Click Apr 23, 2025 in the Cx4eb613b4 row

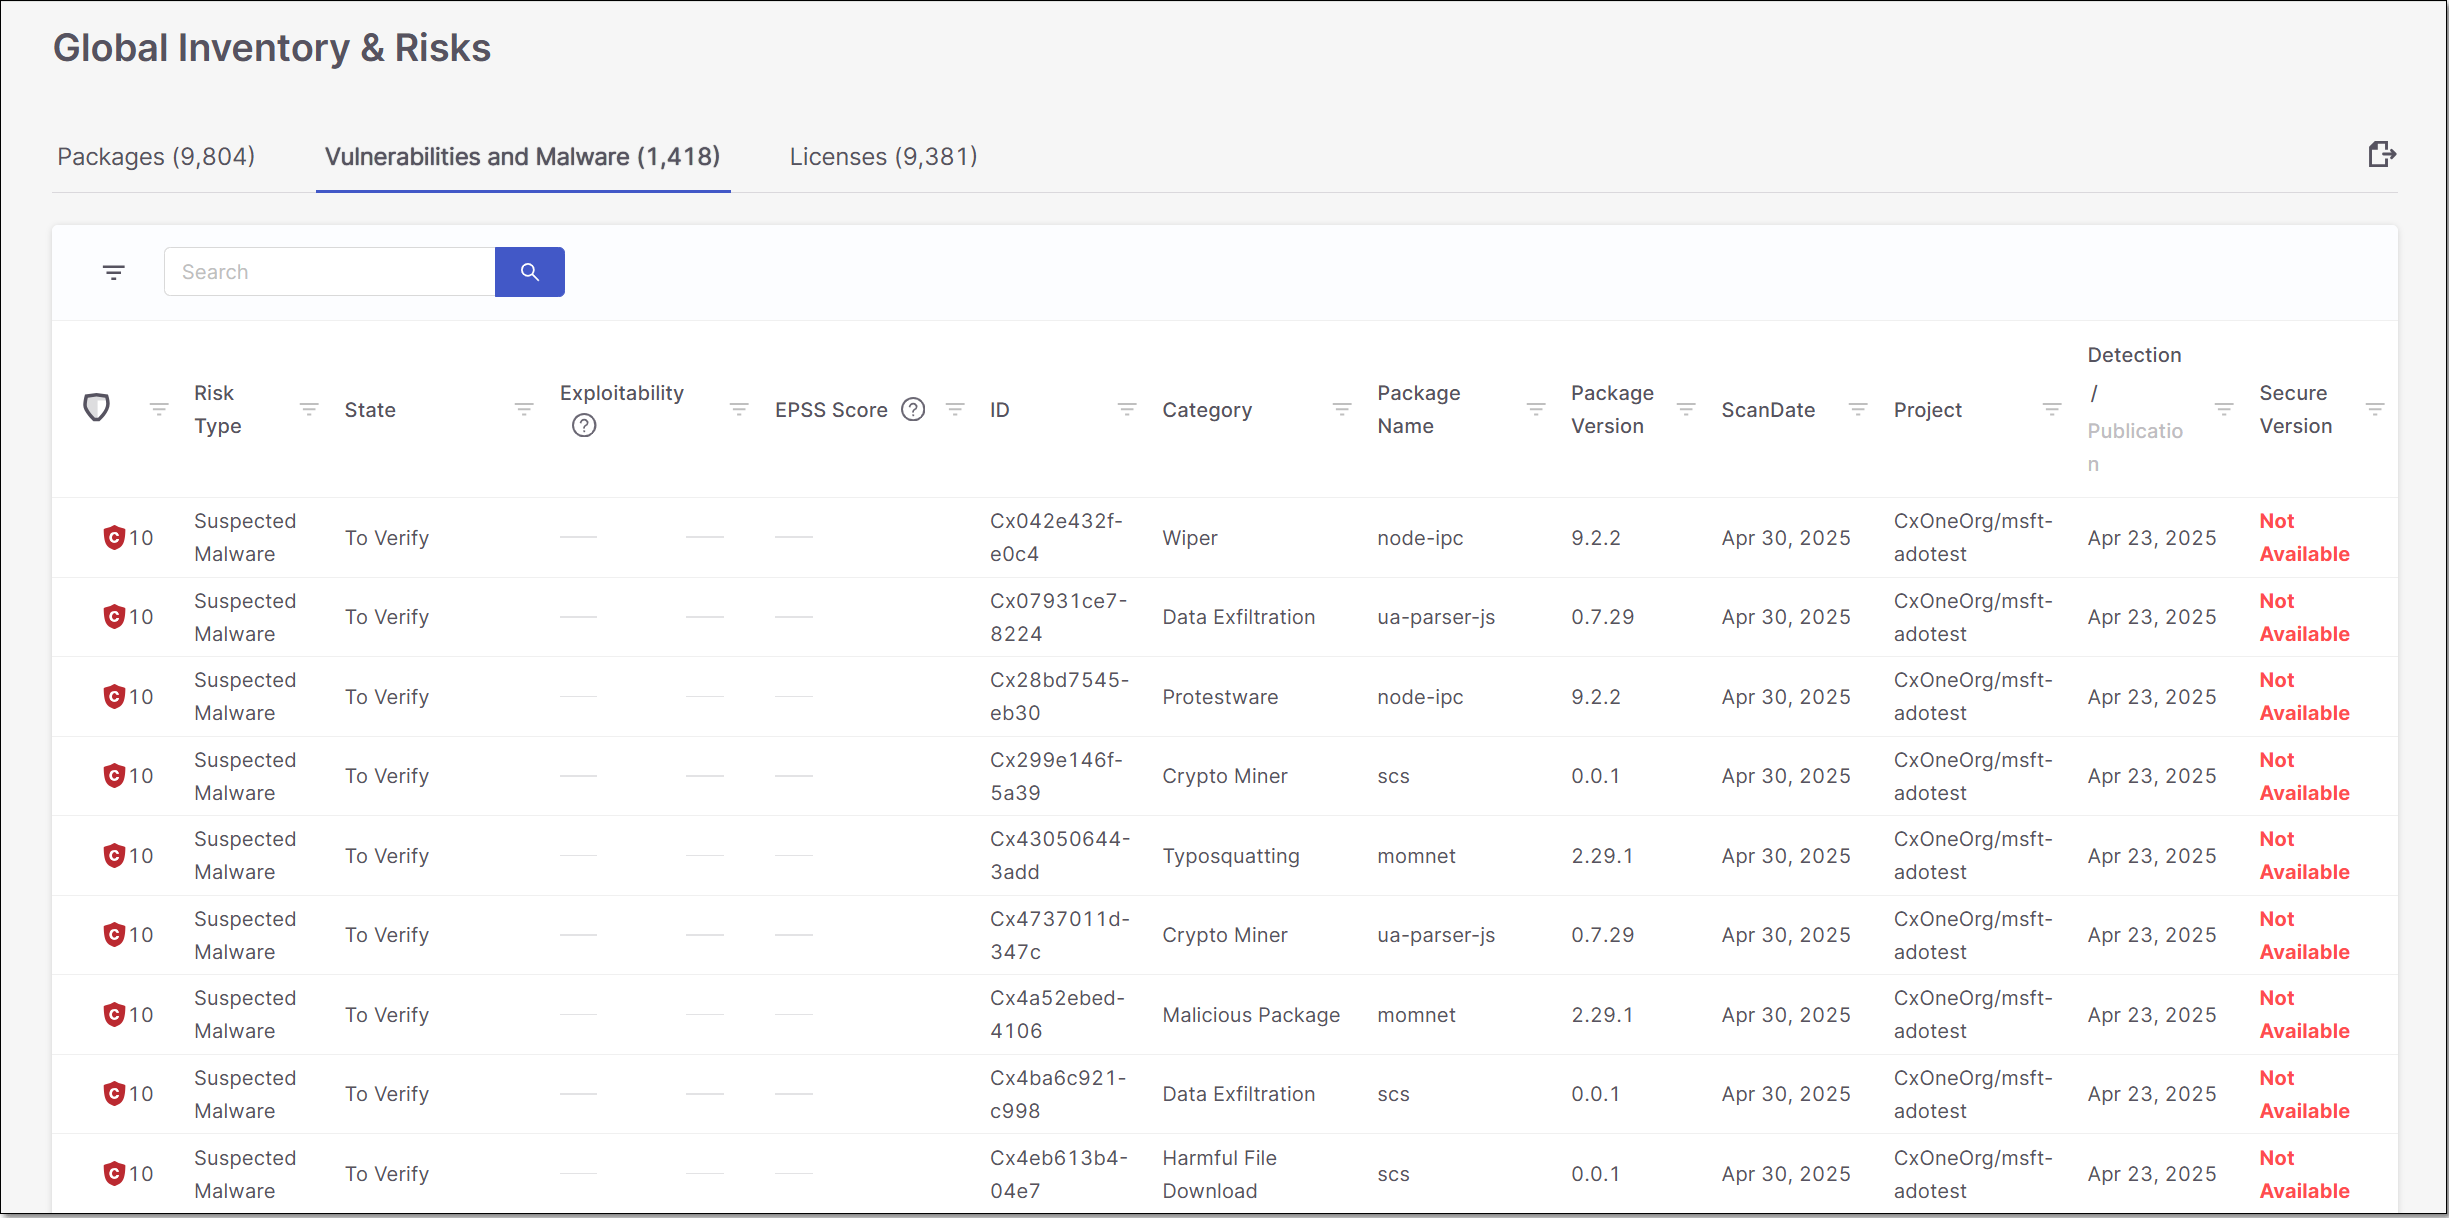point(2152,1174)
